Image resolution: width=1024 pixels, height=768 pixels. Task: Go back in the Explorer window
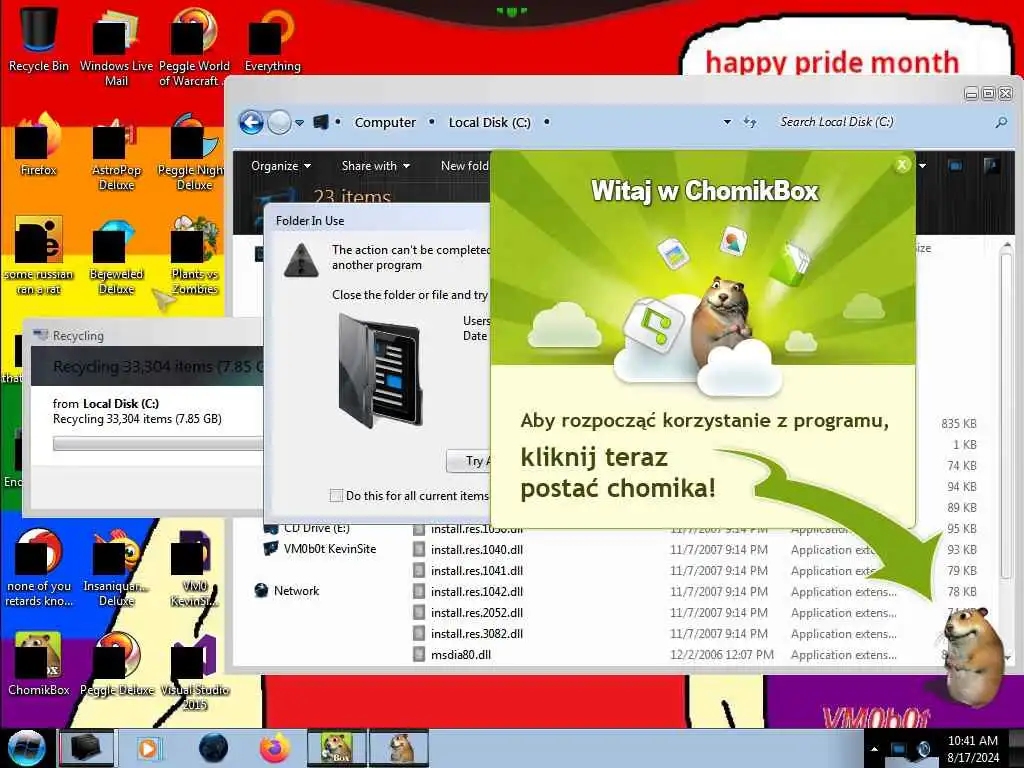251,122
